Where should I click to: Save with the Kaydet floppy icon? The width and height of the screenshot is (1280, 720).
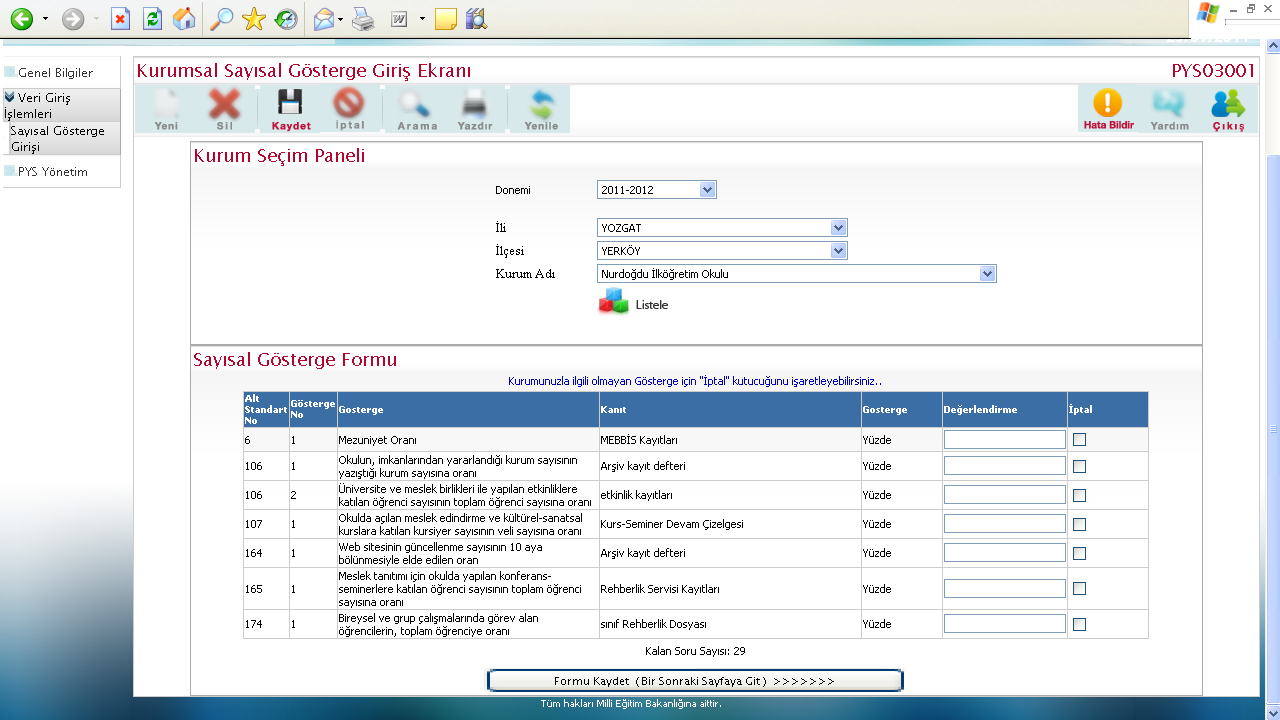[291, 109]
